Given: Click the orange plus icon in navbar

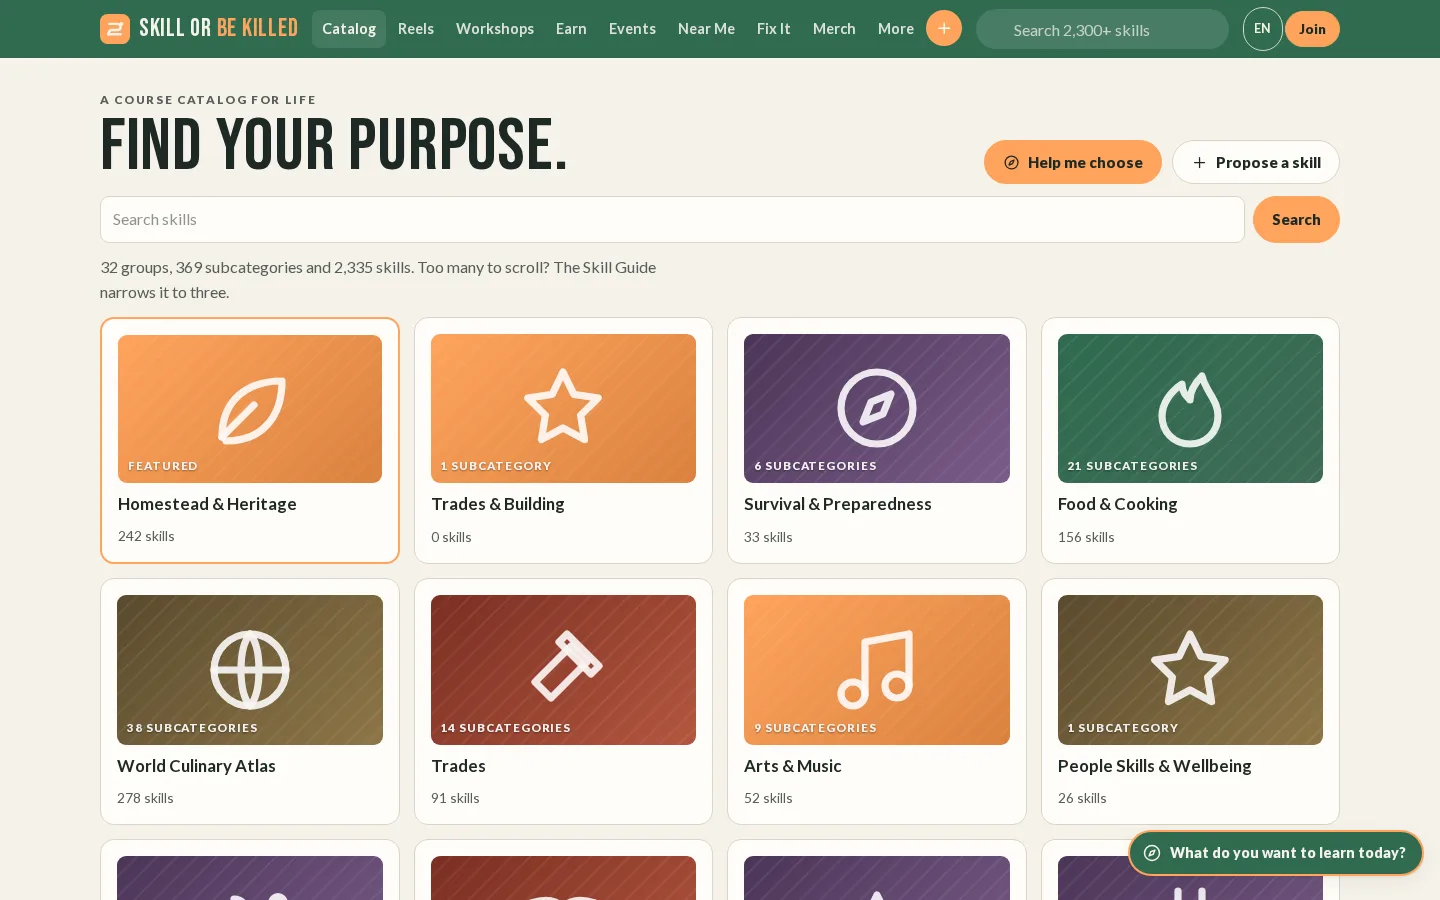Looking at the screenshot, I should click(x=944, y=28).
